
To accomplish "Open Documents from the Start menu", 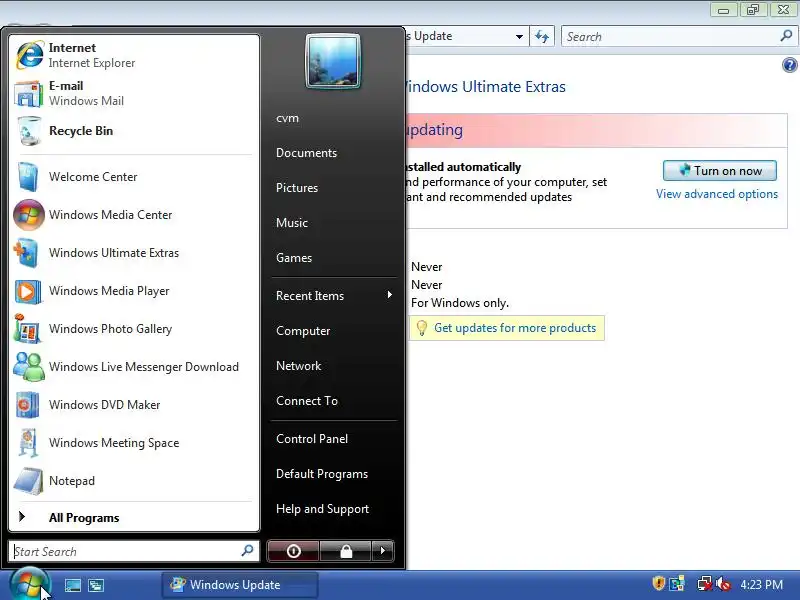I will pos(306,153).
